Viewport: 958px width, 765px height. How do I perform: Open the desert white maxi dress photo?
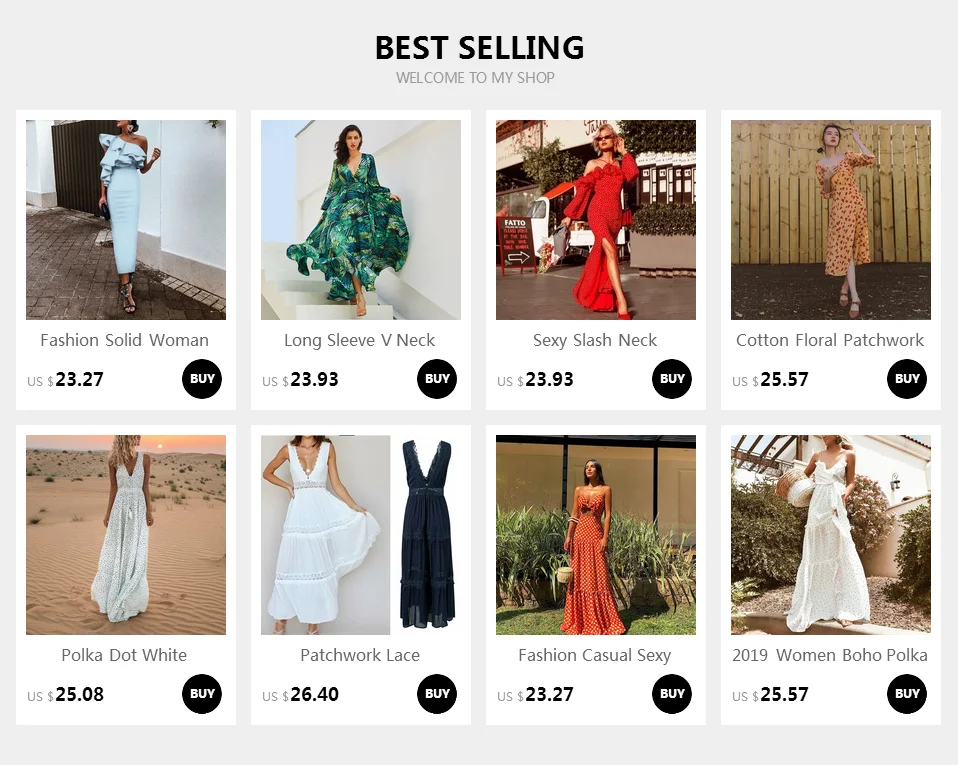point(126,535)
